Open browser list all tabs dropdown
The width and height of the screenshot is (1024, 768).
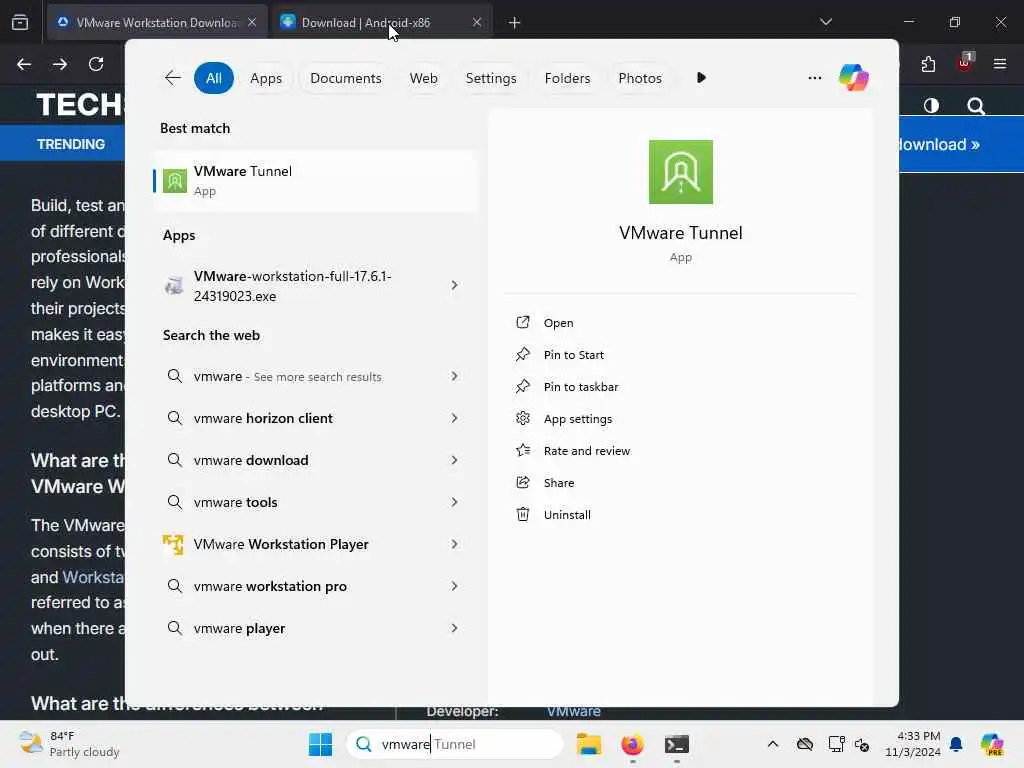point(825,22)
